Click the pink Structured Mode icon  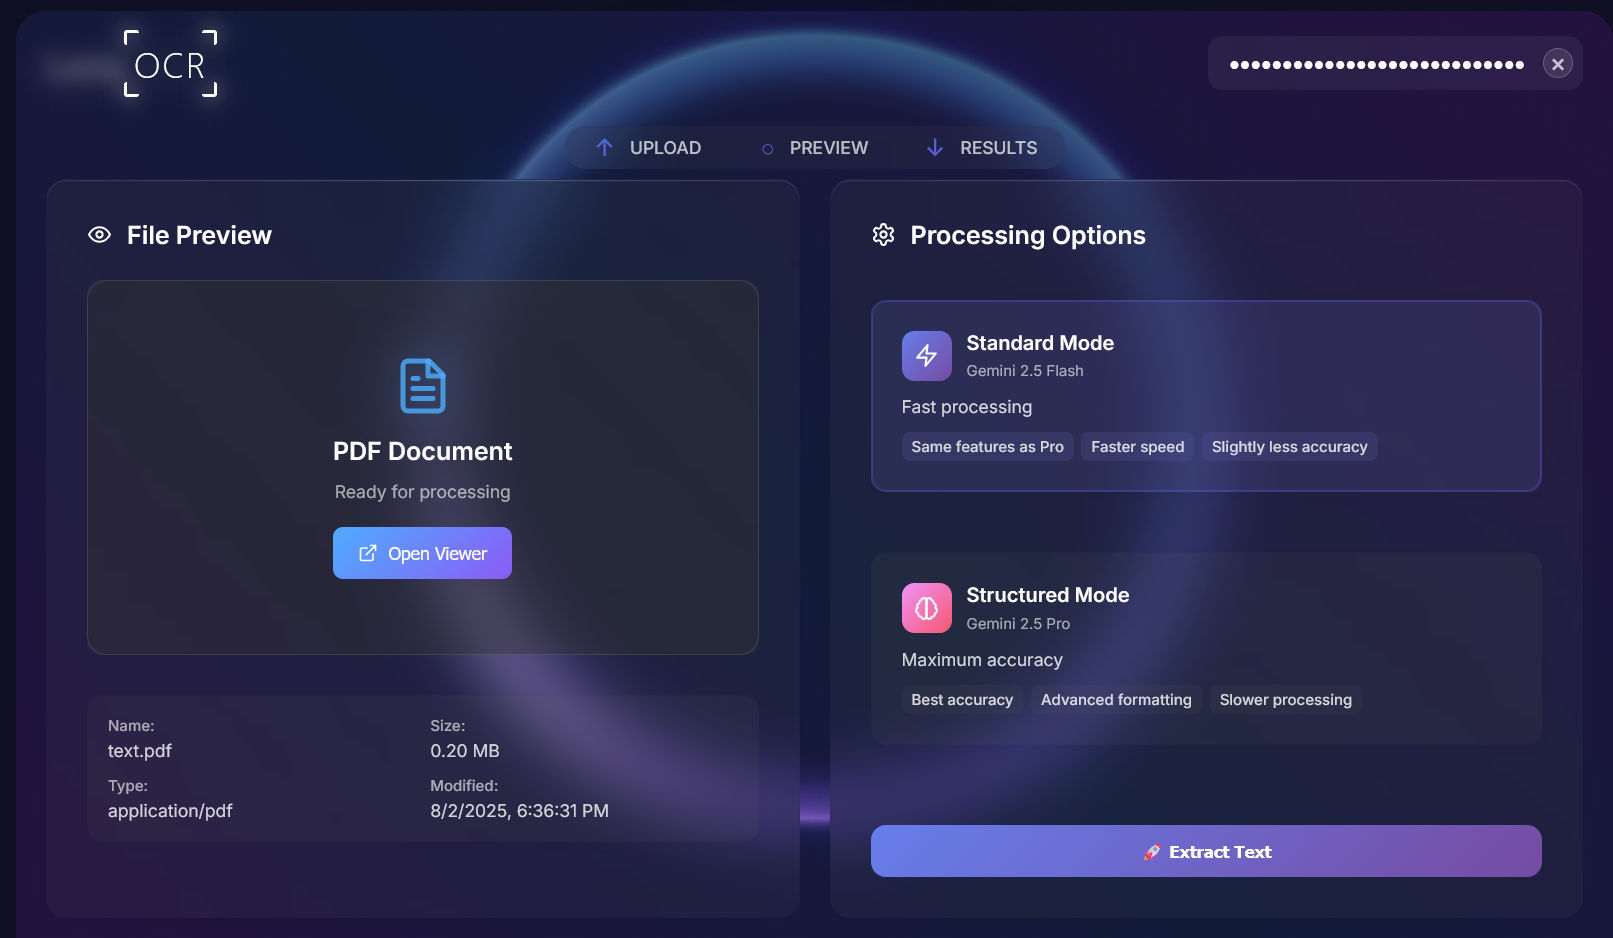926,607
